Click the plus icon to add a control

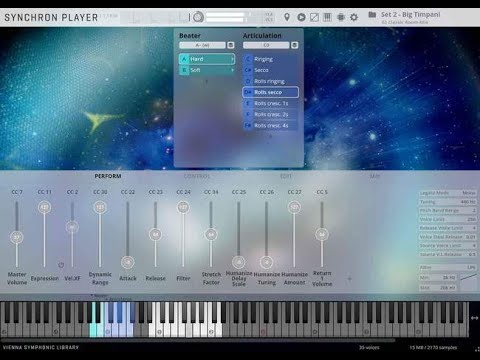click(349, 278)
